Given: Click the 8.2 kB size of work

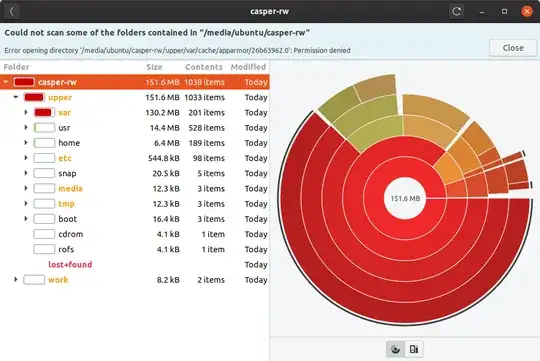Looking at the screenshot, I should coord(168,280).
